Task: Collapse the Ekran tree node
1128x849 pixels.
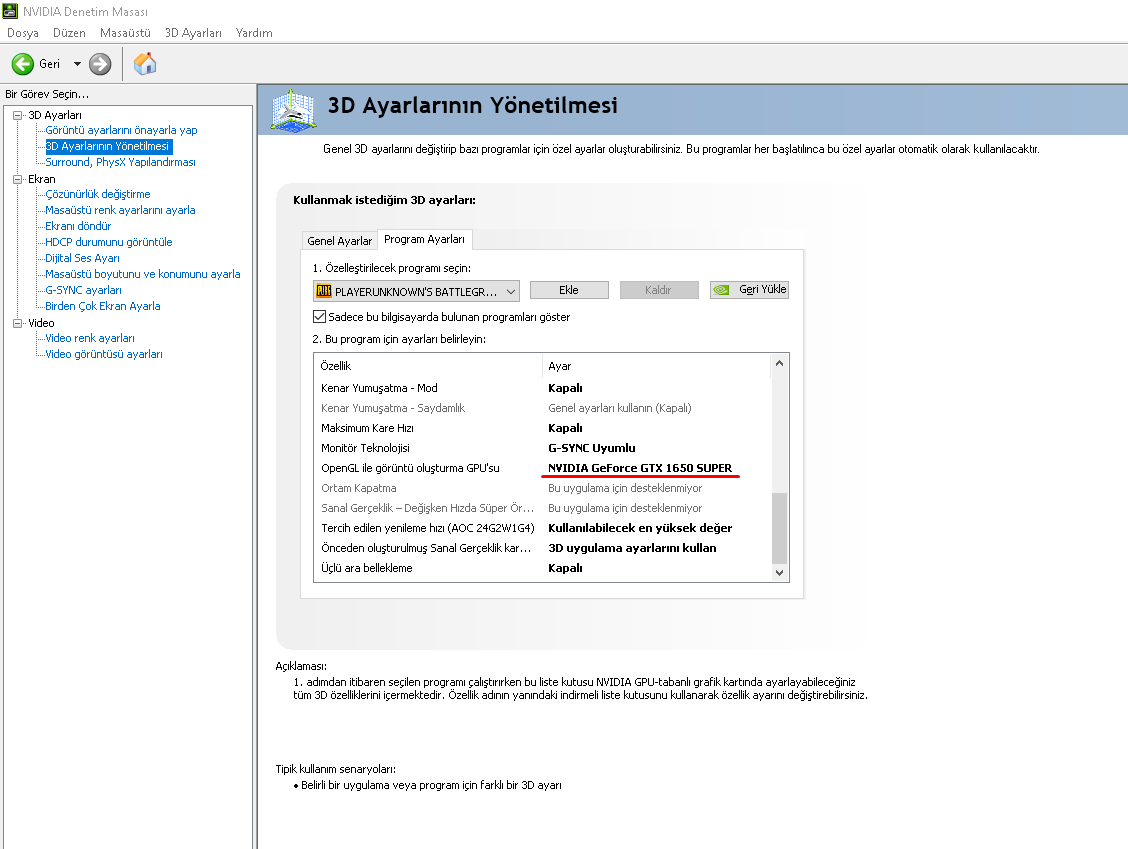Action: click(17, 179)
